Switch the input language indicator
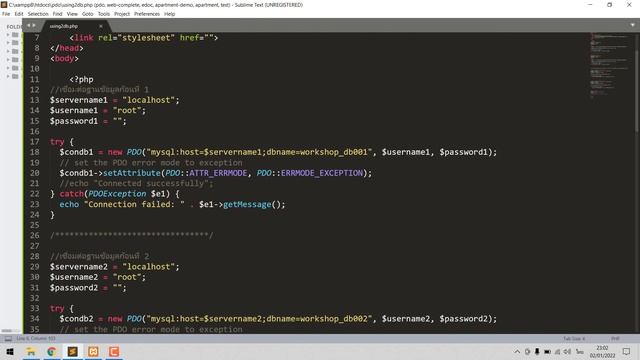This screenshot has height=360, width=640. pyautogui.click(x=580, y=351)
